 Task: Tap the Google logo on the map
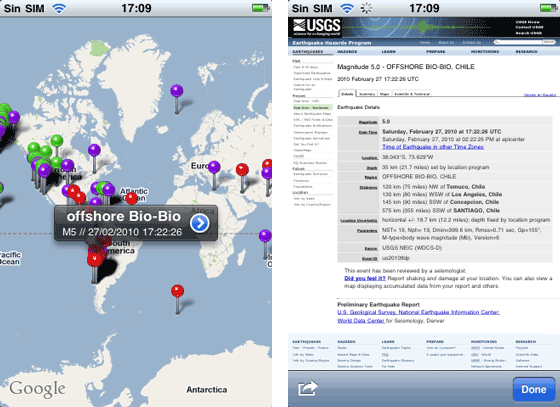coord(38,389)
